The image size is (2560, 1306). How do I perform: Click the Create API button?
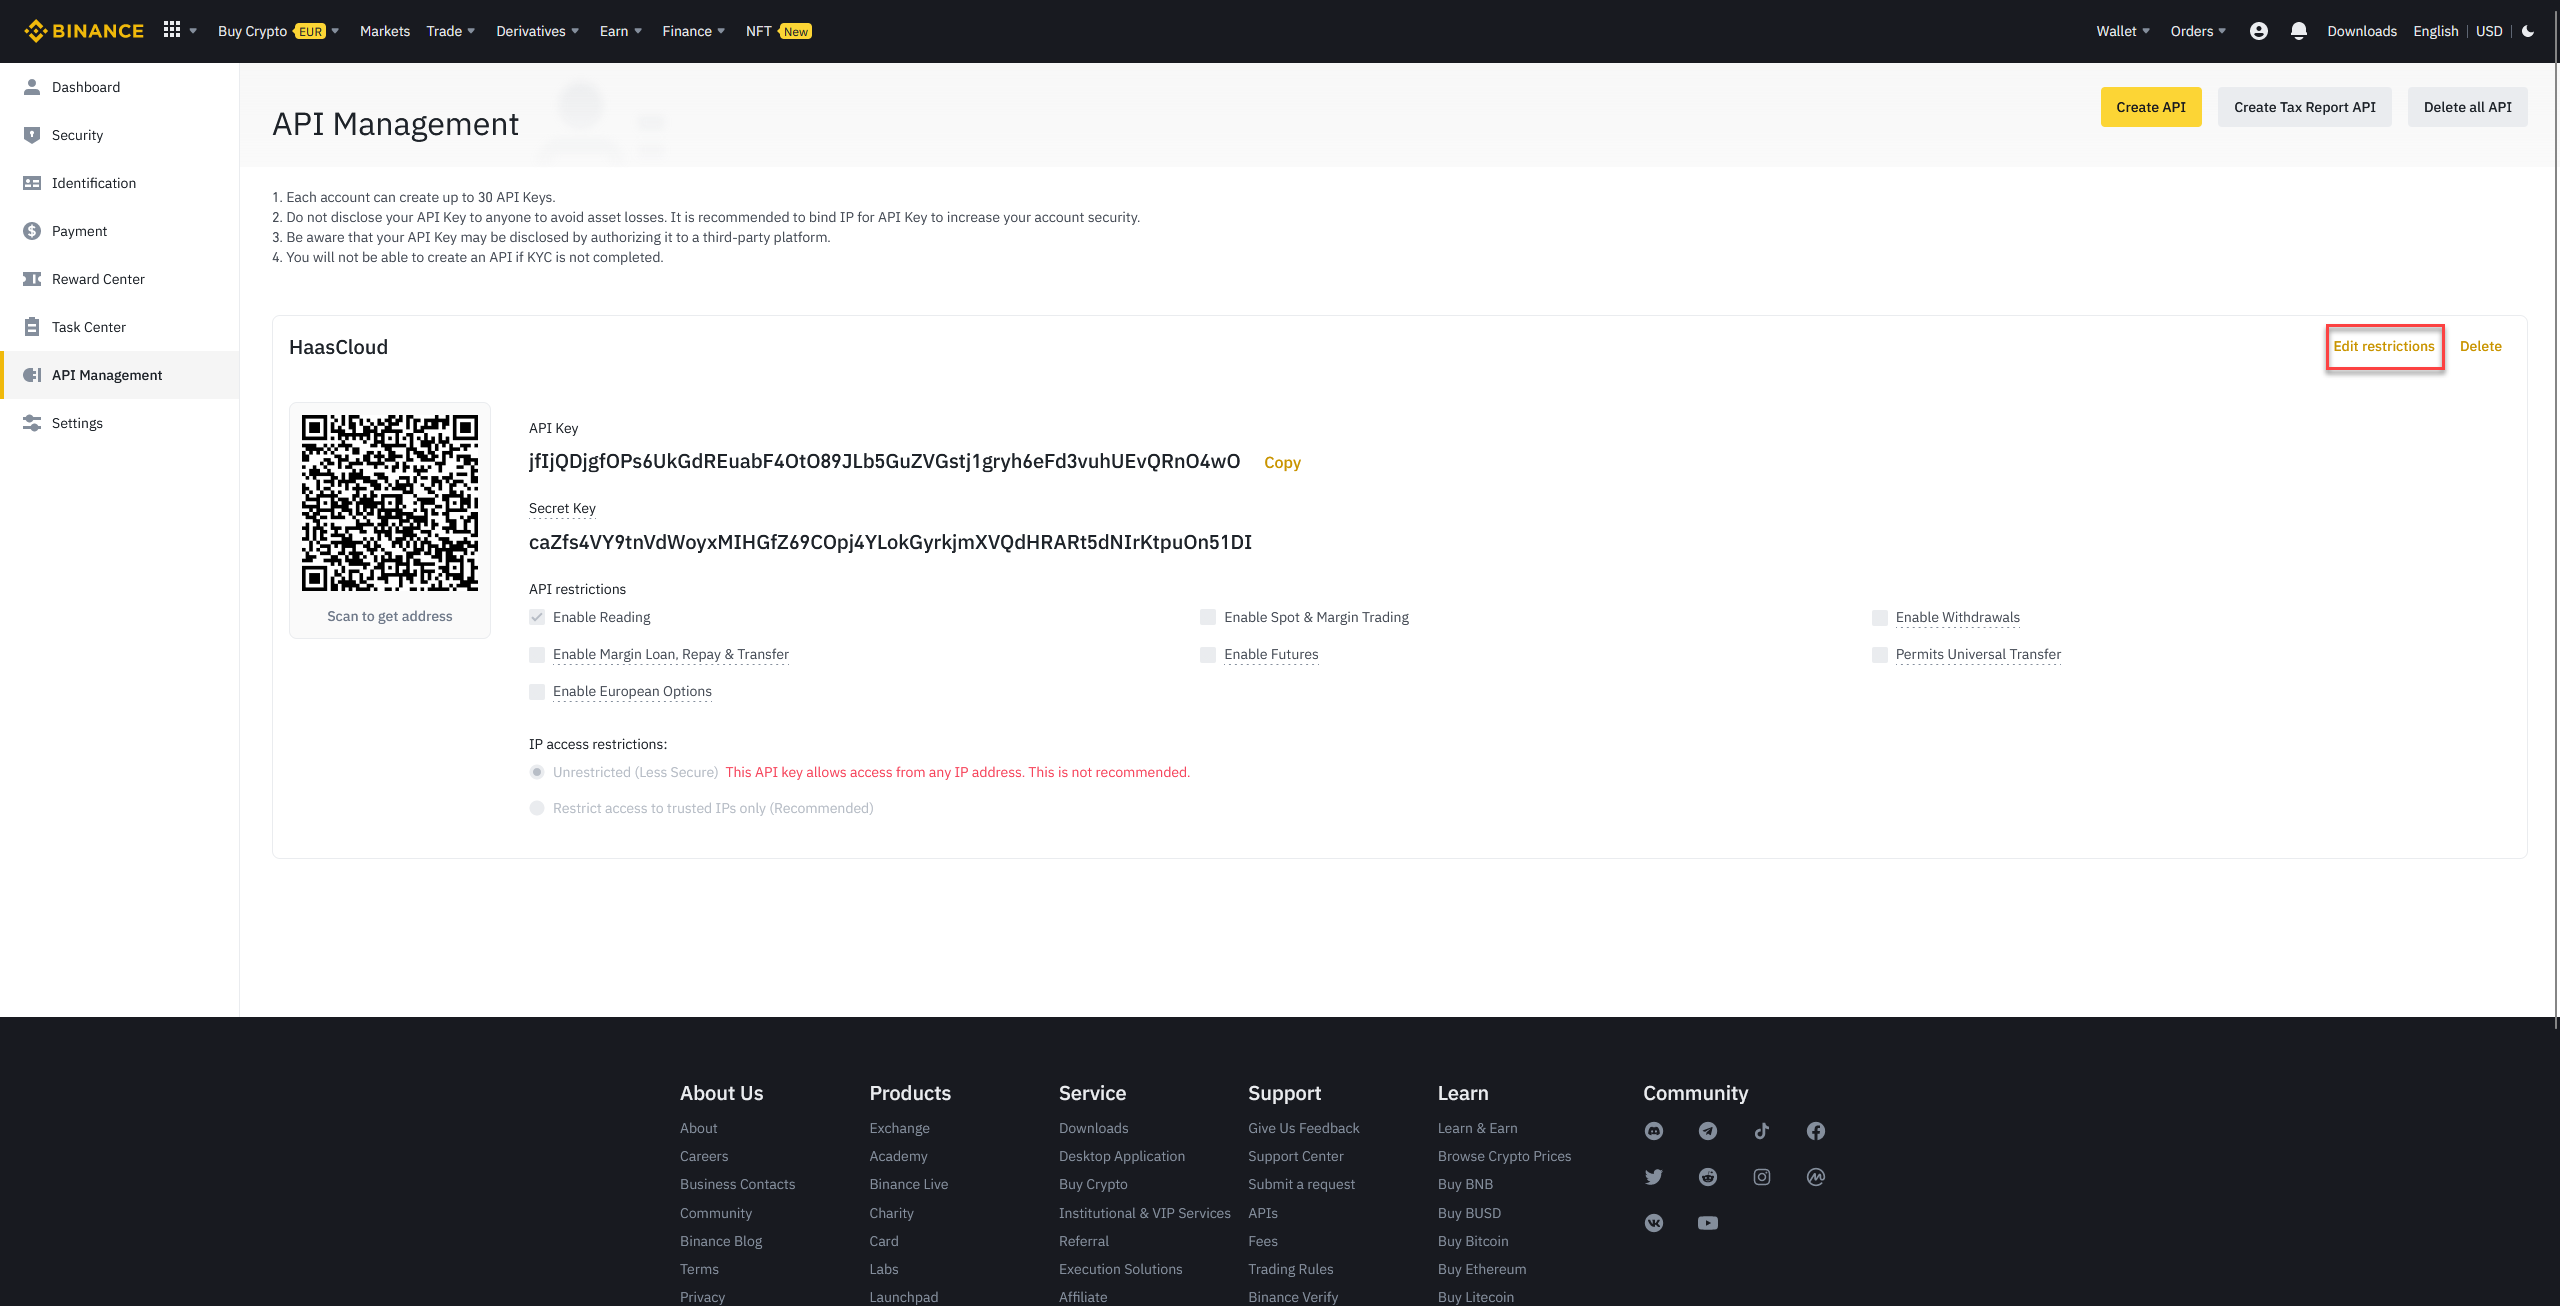coord(2151,107)
